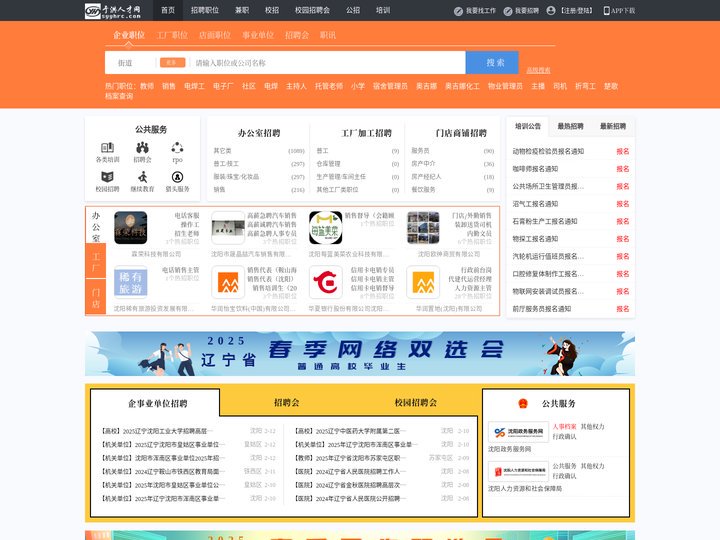Select the orange 工厂 vertical tab

pyautogui.click(x=96, y=261)
